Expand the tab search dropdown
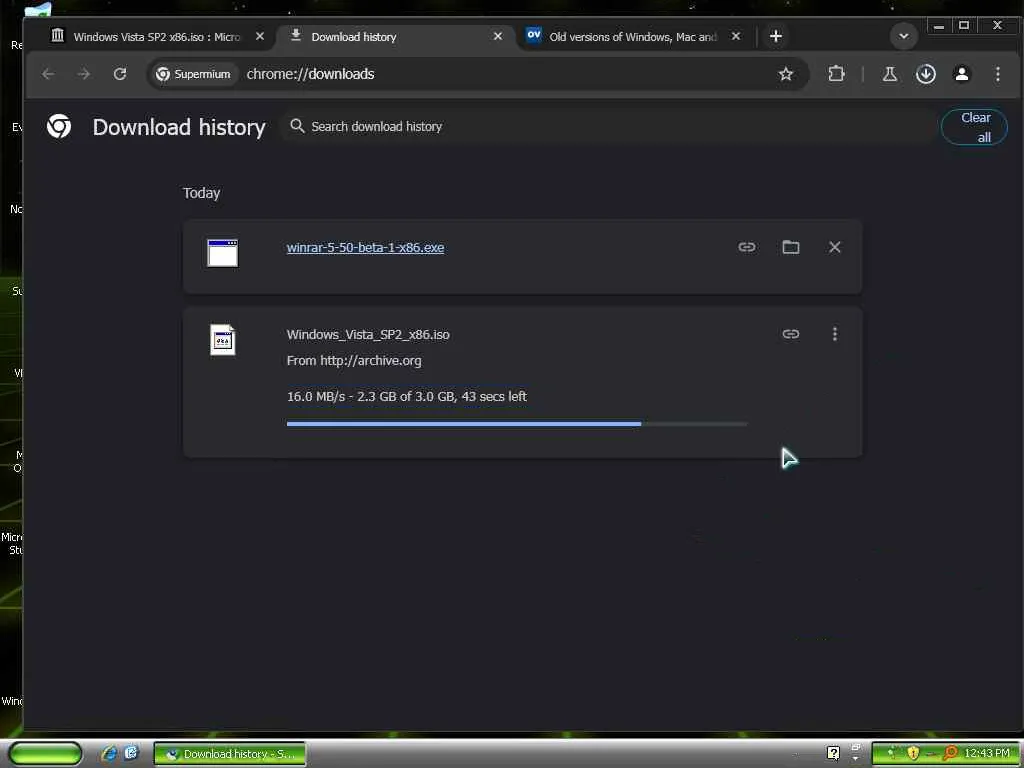1024x768 pixels. pos(904,36)
